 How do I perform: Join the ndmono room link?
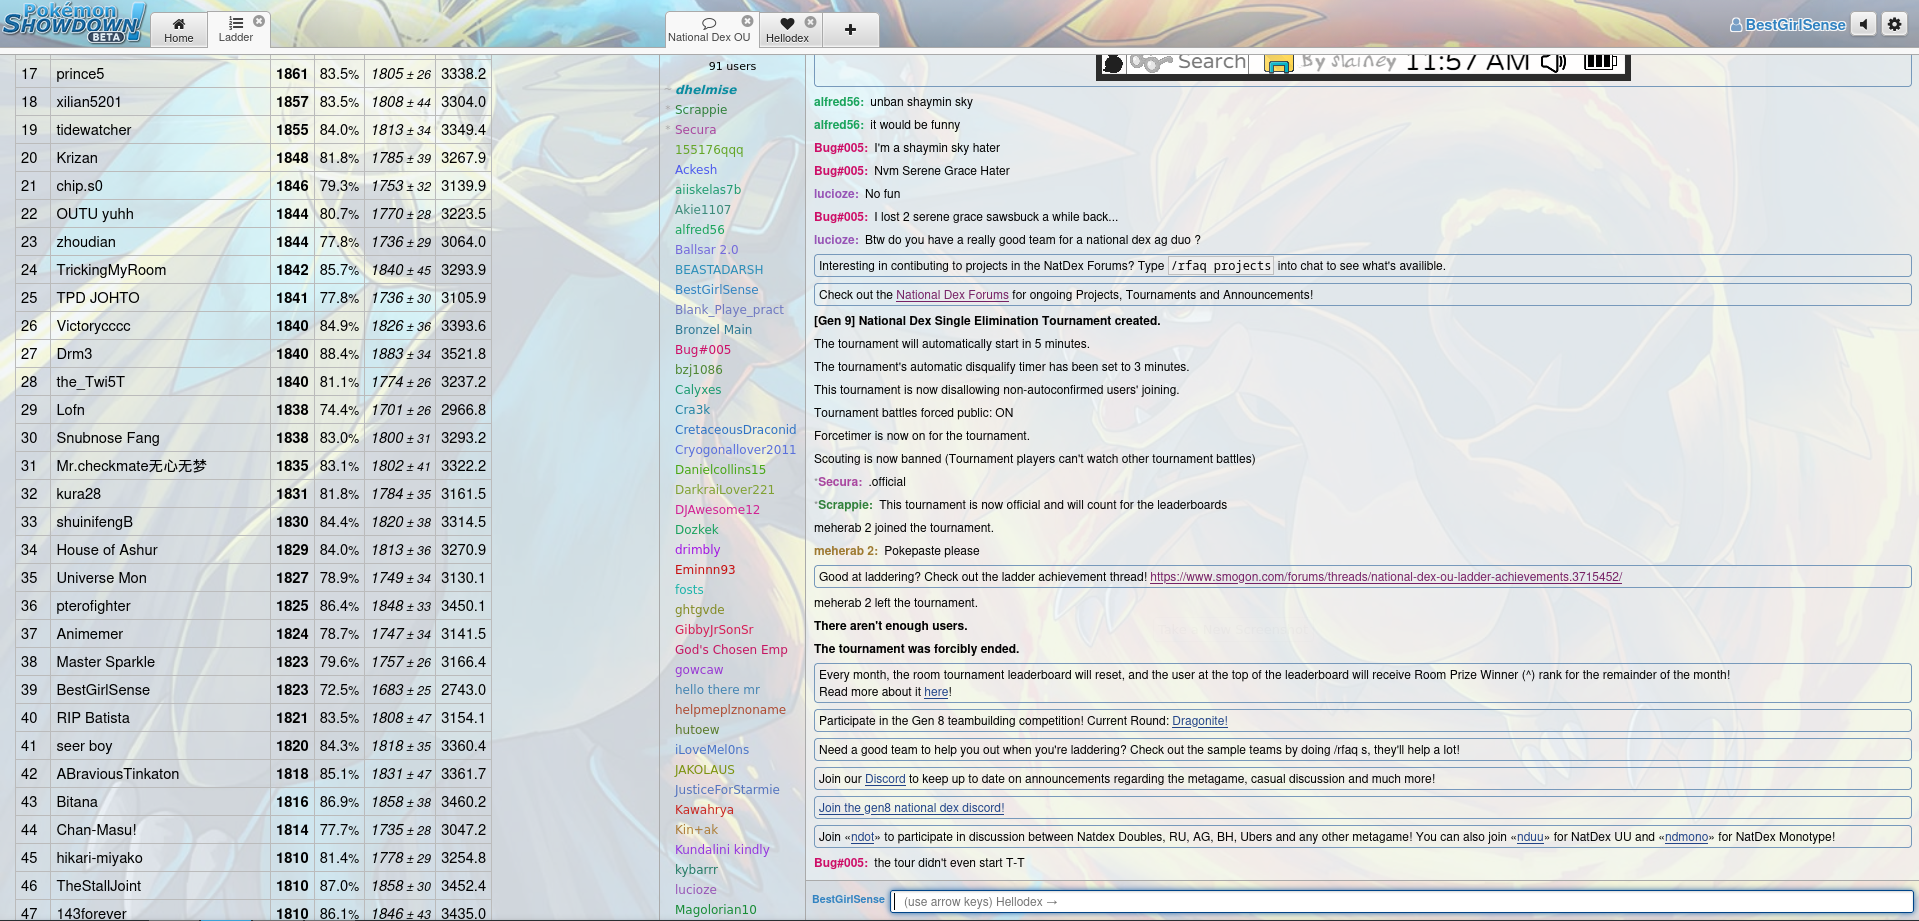[x=1686, y=837]
